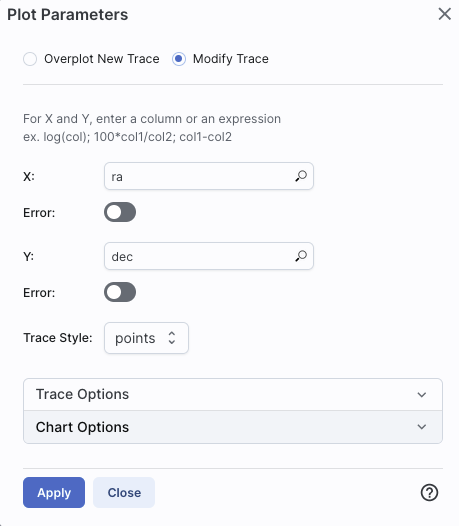Open the help question mark icon
Viewport: 459px width, 526px height.
429,492
